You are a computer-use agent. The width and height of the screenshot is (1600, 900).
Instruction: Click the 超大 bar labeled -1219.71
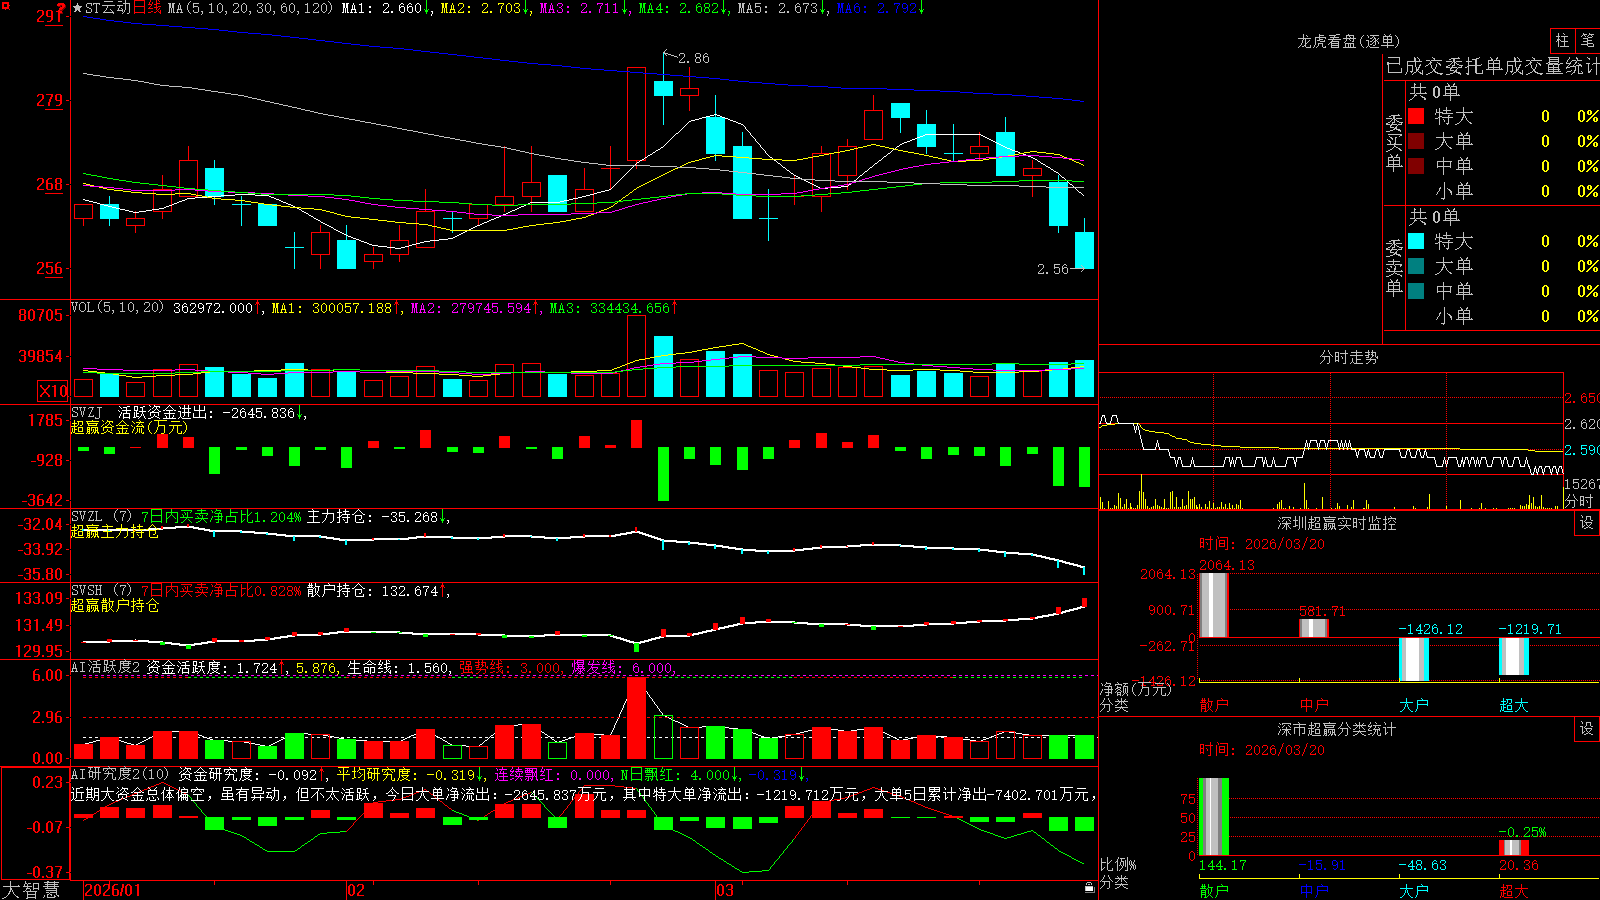1514,656
